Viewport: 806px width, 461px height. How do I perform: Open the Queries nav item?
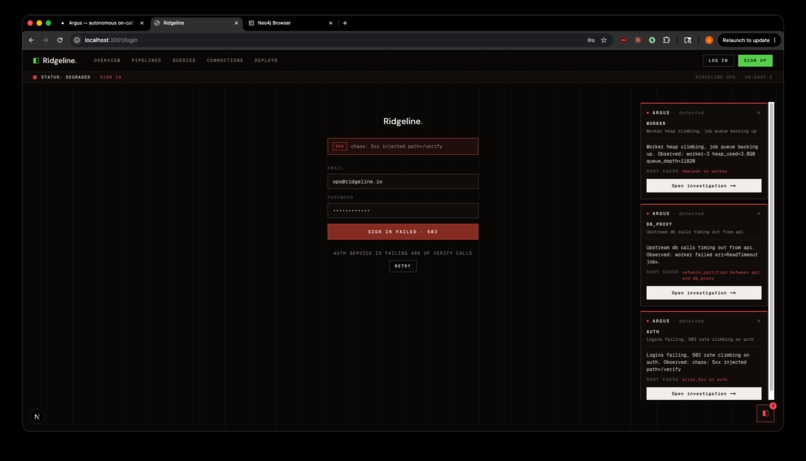pos(184,61)
